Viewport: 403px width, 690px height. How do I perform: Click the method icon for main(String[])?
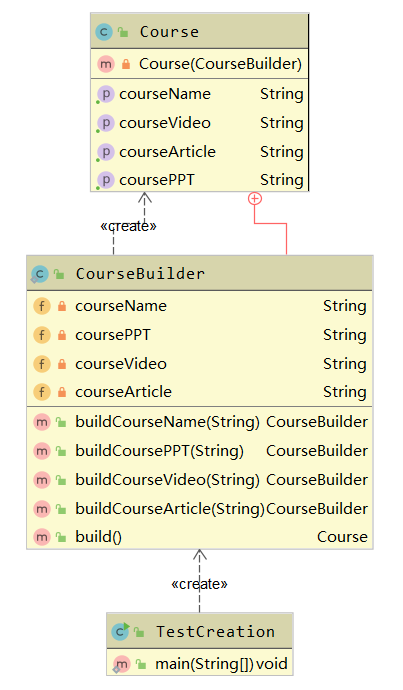pyautogui.click(x=121, y=664)
